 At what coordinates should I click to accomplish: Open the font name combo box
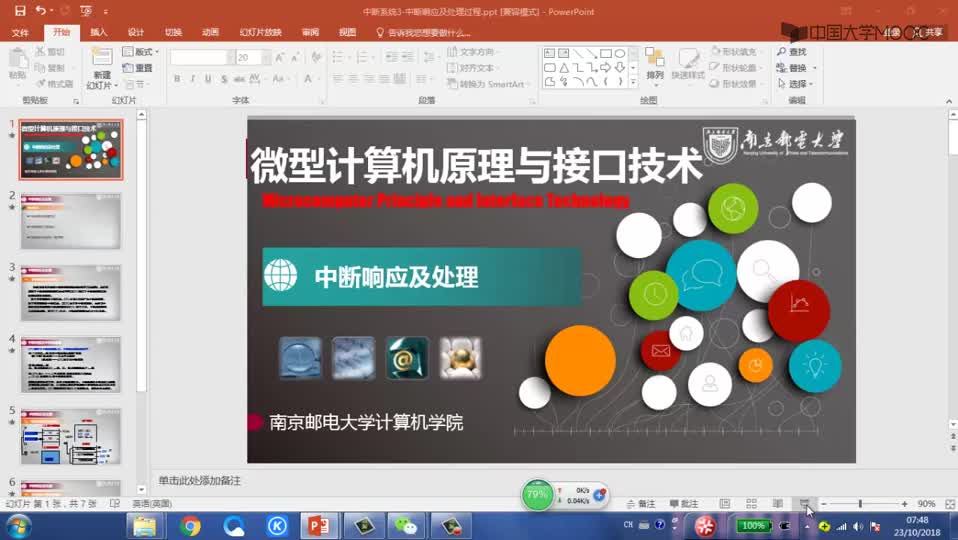pyautogui.click(x=202, y=57)
